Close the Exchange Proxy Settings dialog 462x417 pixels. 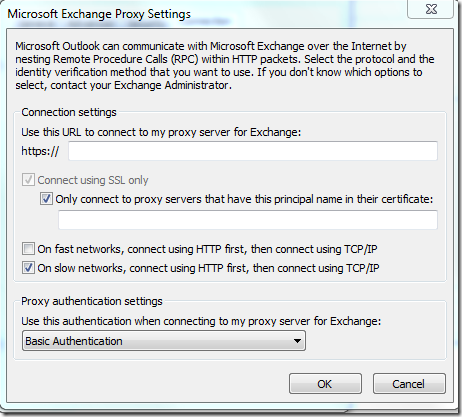coord(430,9)
